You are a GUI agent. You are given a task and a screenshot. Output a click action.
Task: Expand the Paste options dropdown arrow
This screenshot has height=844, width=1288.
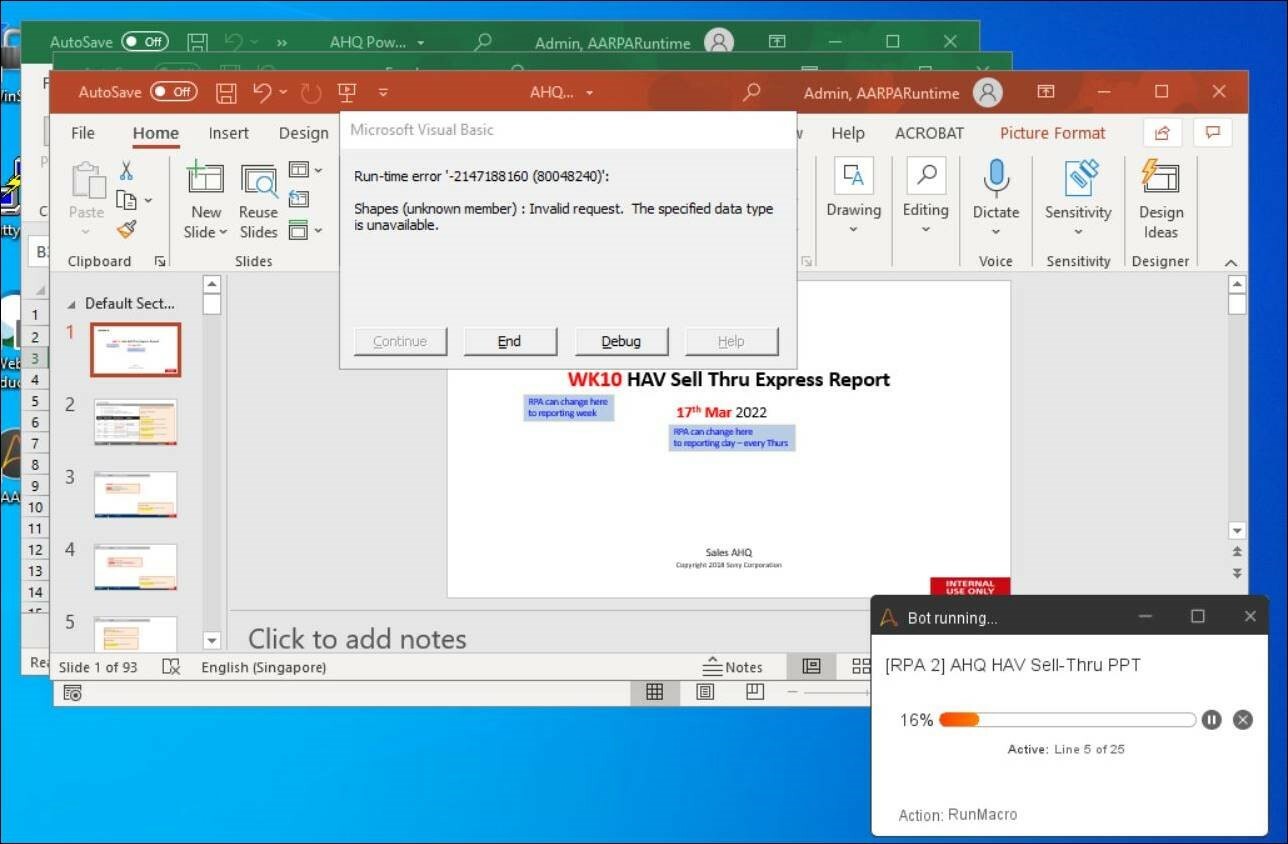86,233
